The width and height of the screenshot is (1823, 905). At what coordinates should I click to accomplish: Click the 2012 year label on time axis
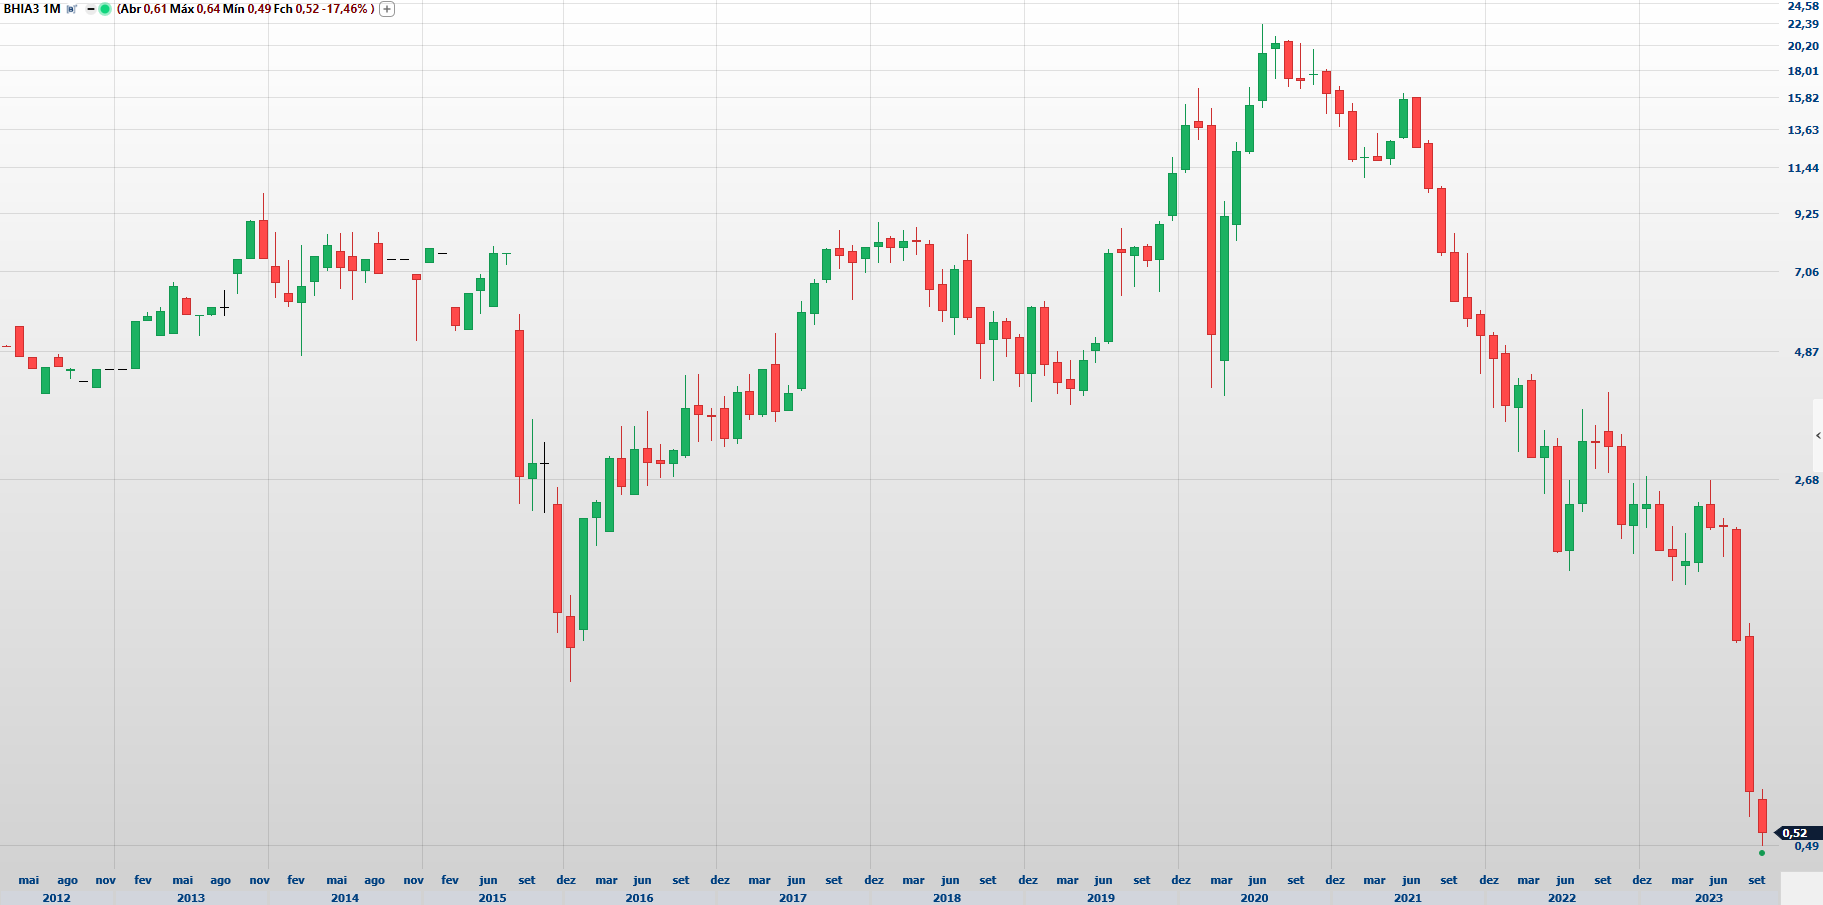point(57,898)
